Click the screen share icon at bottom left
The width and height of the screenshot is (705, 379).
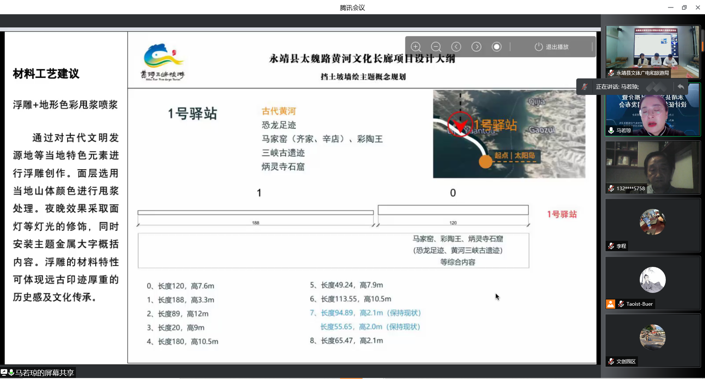pos(4,372)
